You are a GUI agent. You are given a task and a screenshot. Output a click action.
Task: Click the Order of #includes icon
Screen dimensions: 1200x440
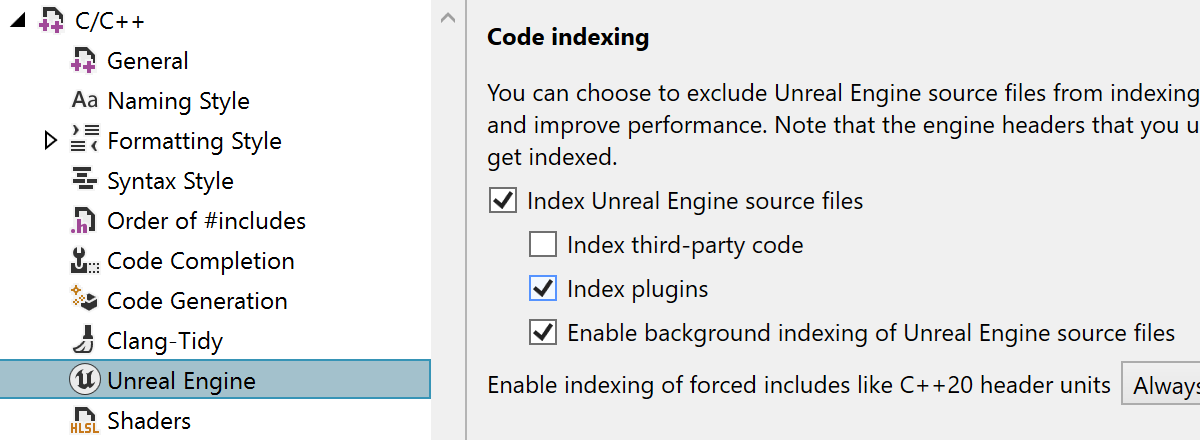[84, 221]
